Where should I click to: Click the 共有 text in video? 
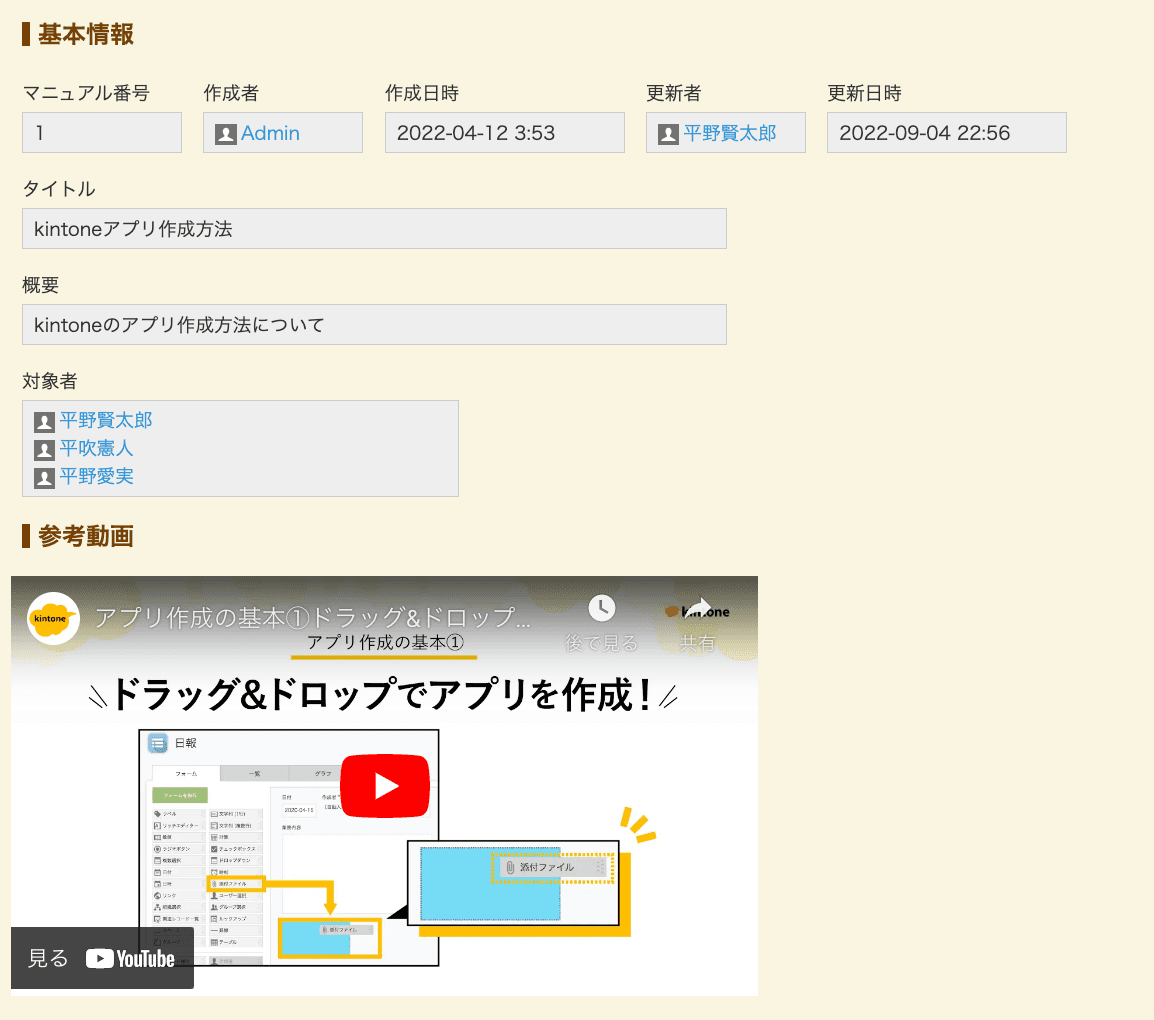click(x=697, y=643)
